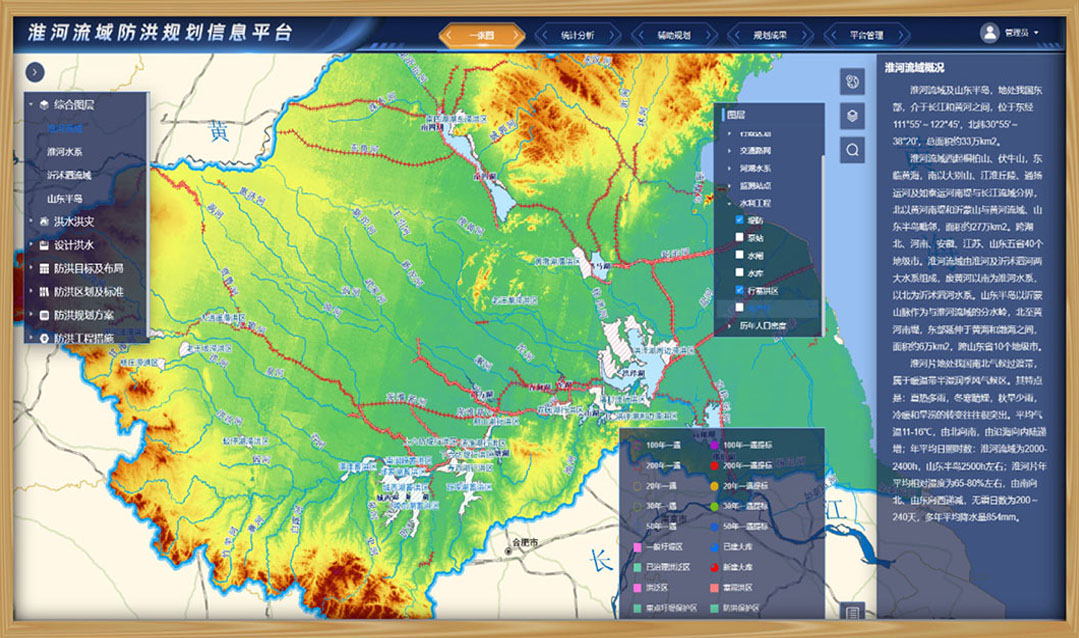1079x638 pixels.
Task: Collapse the left sidebar with the round arrow button
Action: pyautogui.click(x=34, y=72)
